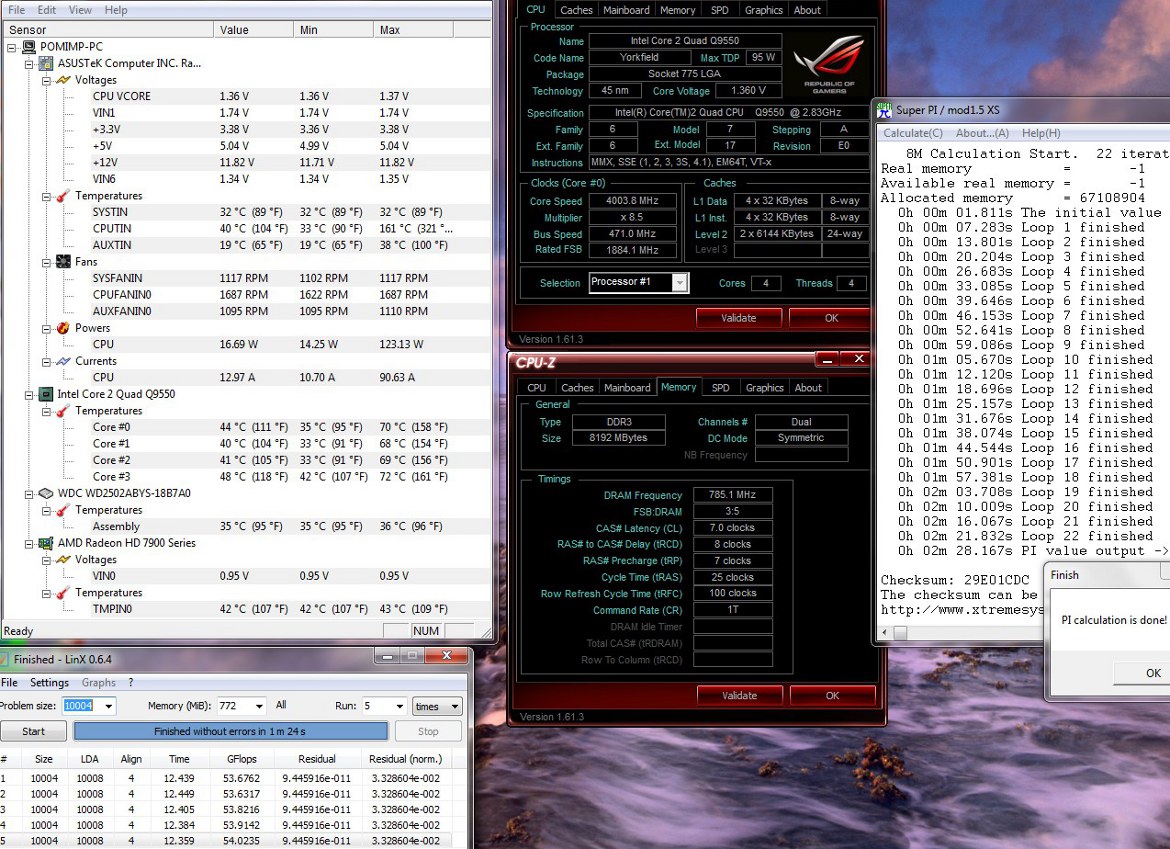Click the ASUSTeK motherboard icon in sensor tree
The width and height of the screenshot is (1170, 849).
point(46,63)
